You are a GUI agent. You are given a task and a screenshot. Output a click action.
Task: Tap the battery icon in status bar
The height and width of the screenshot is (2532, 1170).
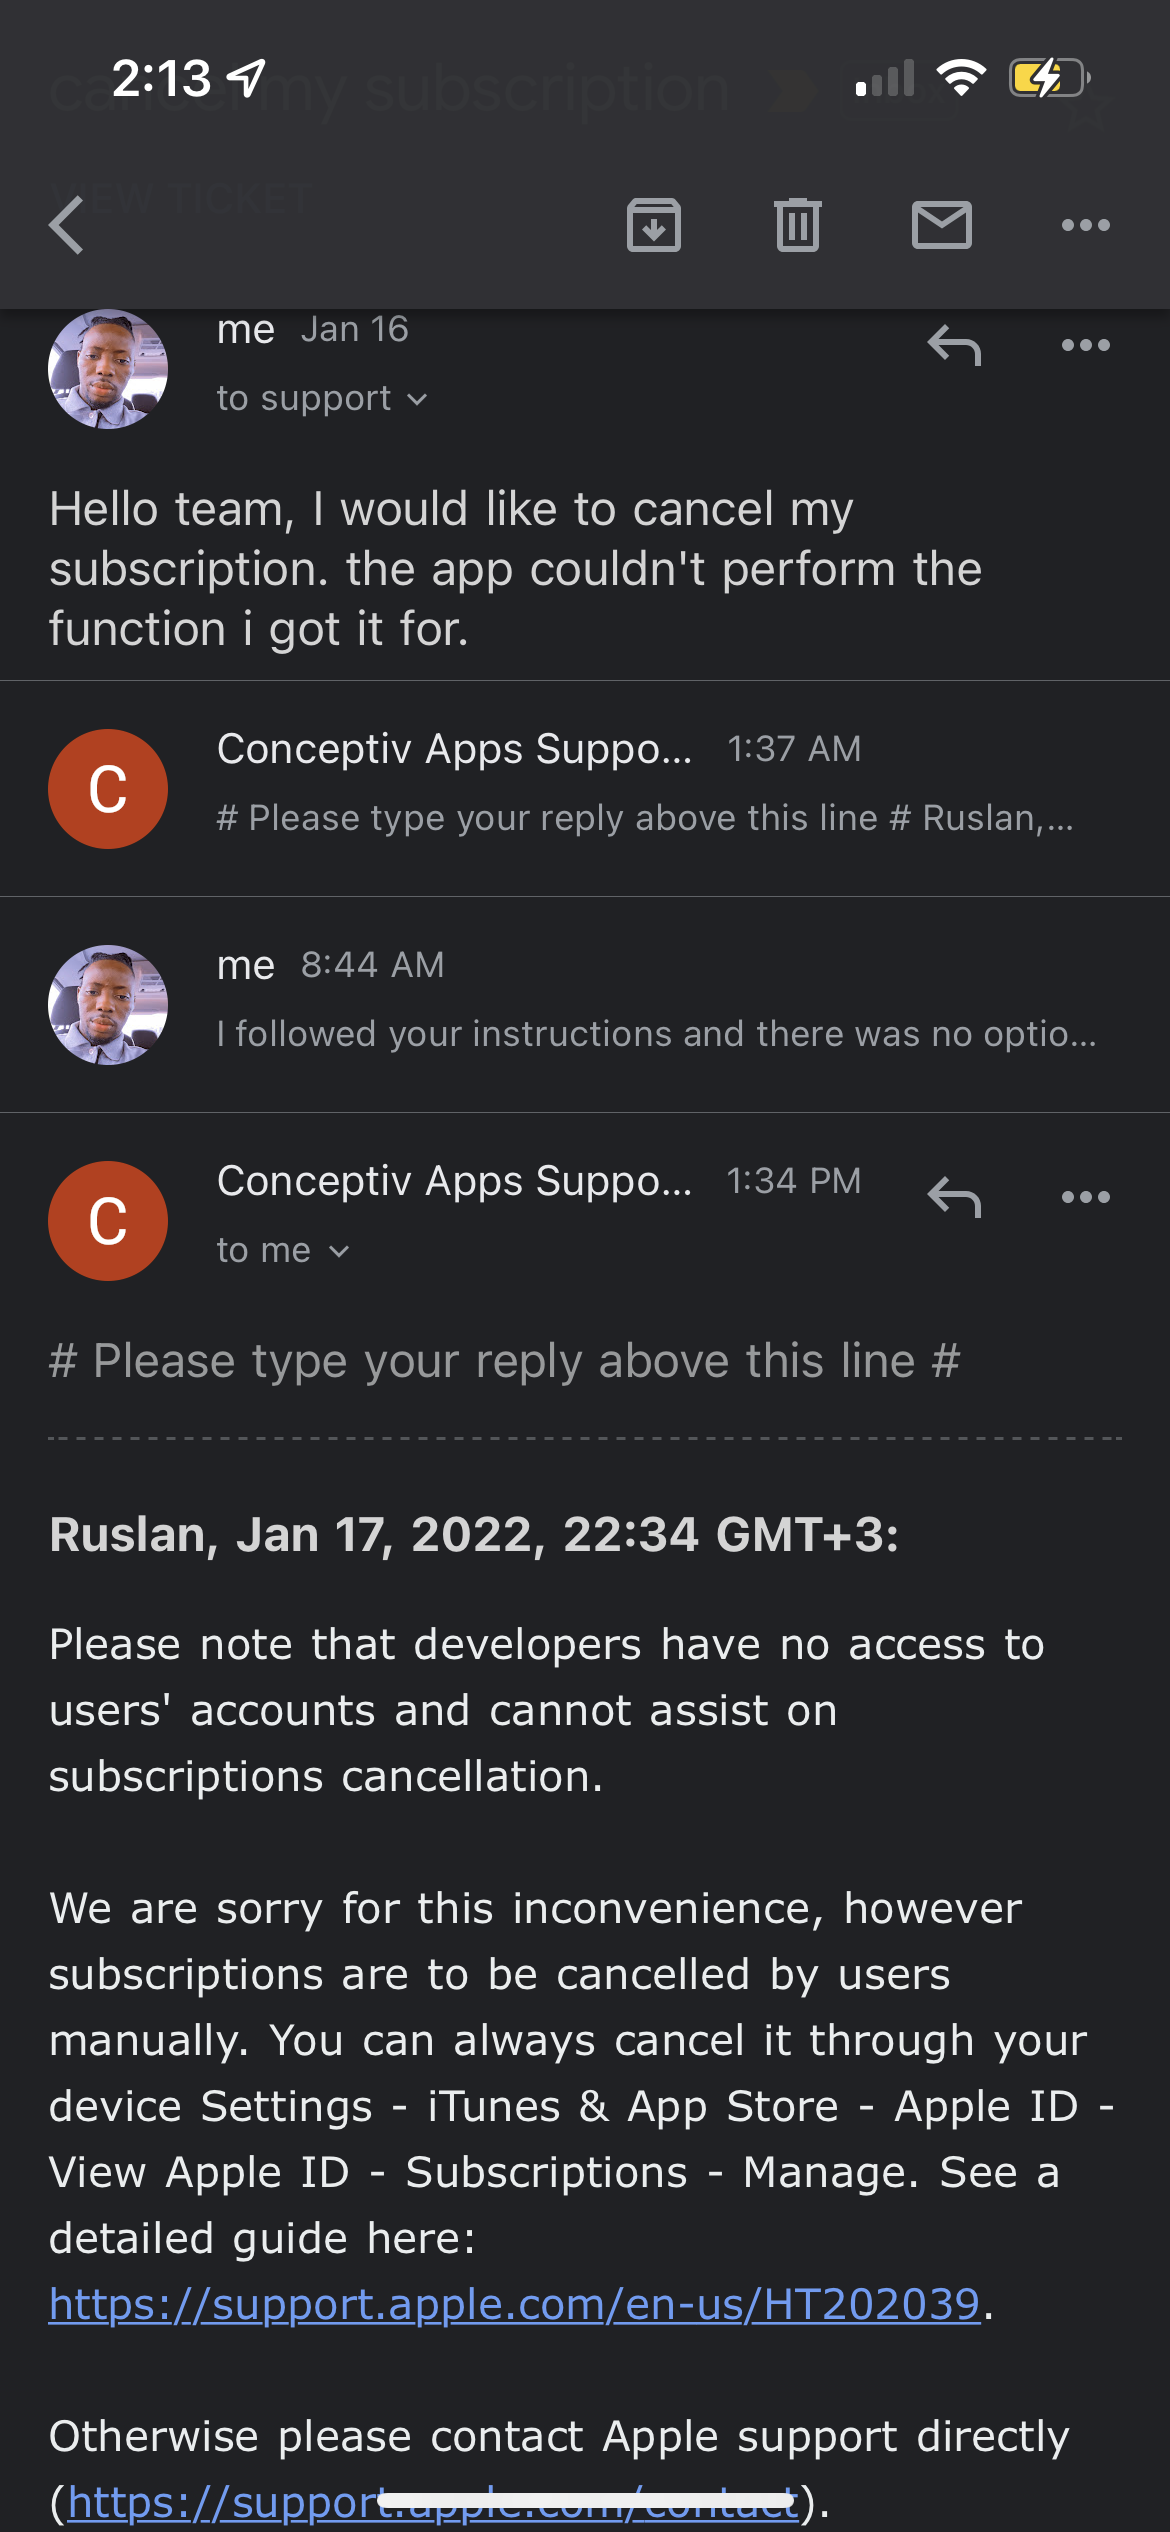(x=1048, y=78)
